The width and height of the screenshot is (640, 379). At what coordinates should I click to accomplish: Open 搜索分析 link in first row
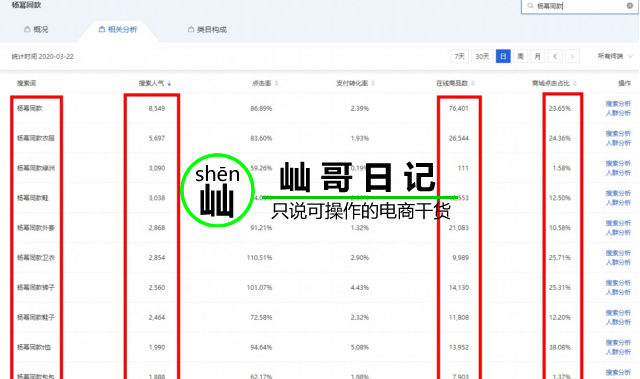(618, 104)
